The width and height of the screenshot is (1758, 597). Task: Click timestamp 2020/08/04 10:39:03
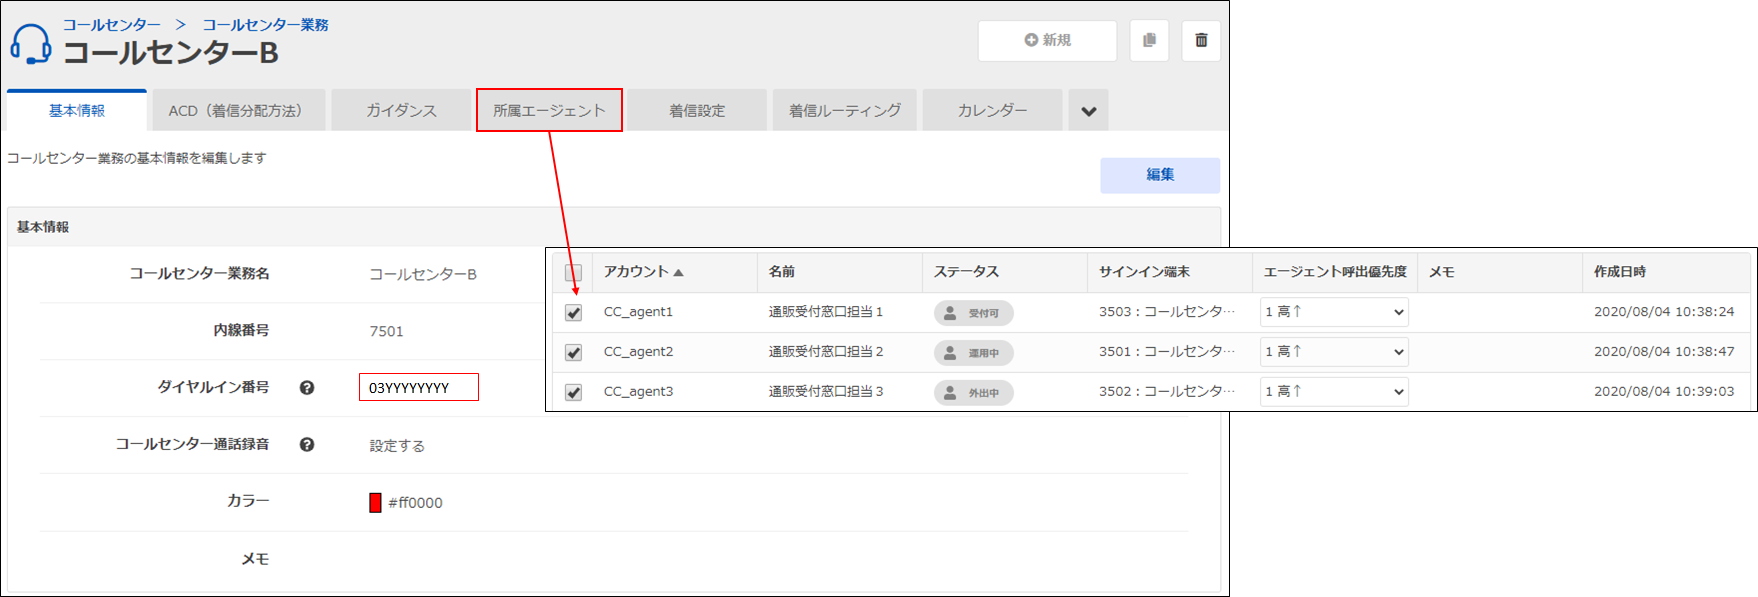[1664, 392]
